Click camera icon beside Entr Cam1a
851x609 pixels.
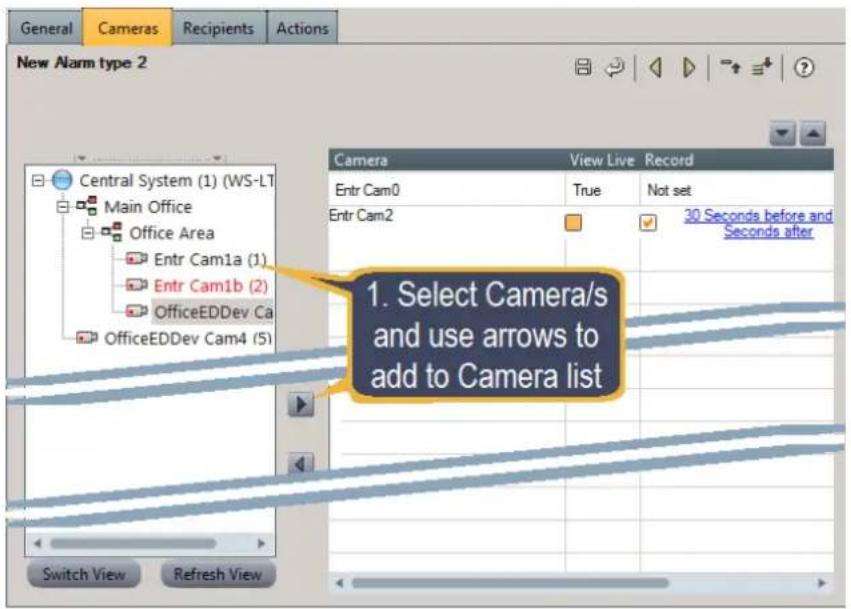click(137, 258)
